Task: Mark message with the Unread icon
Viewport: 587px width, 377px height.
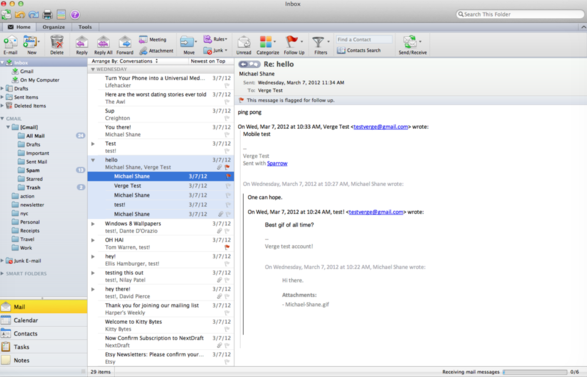Action: click(244, 42)
